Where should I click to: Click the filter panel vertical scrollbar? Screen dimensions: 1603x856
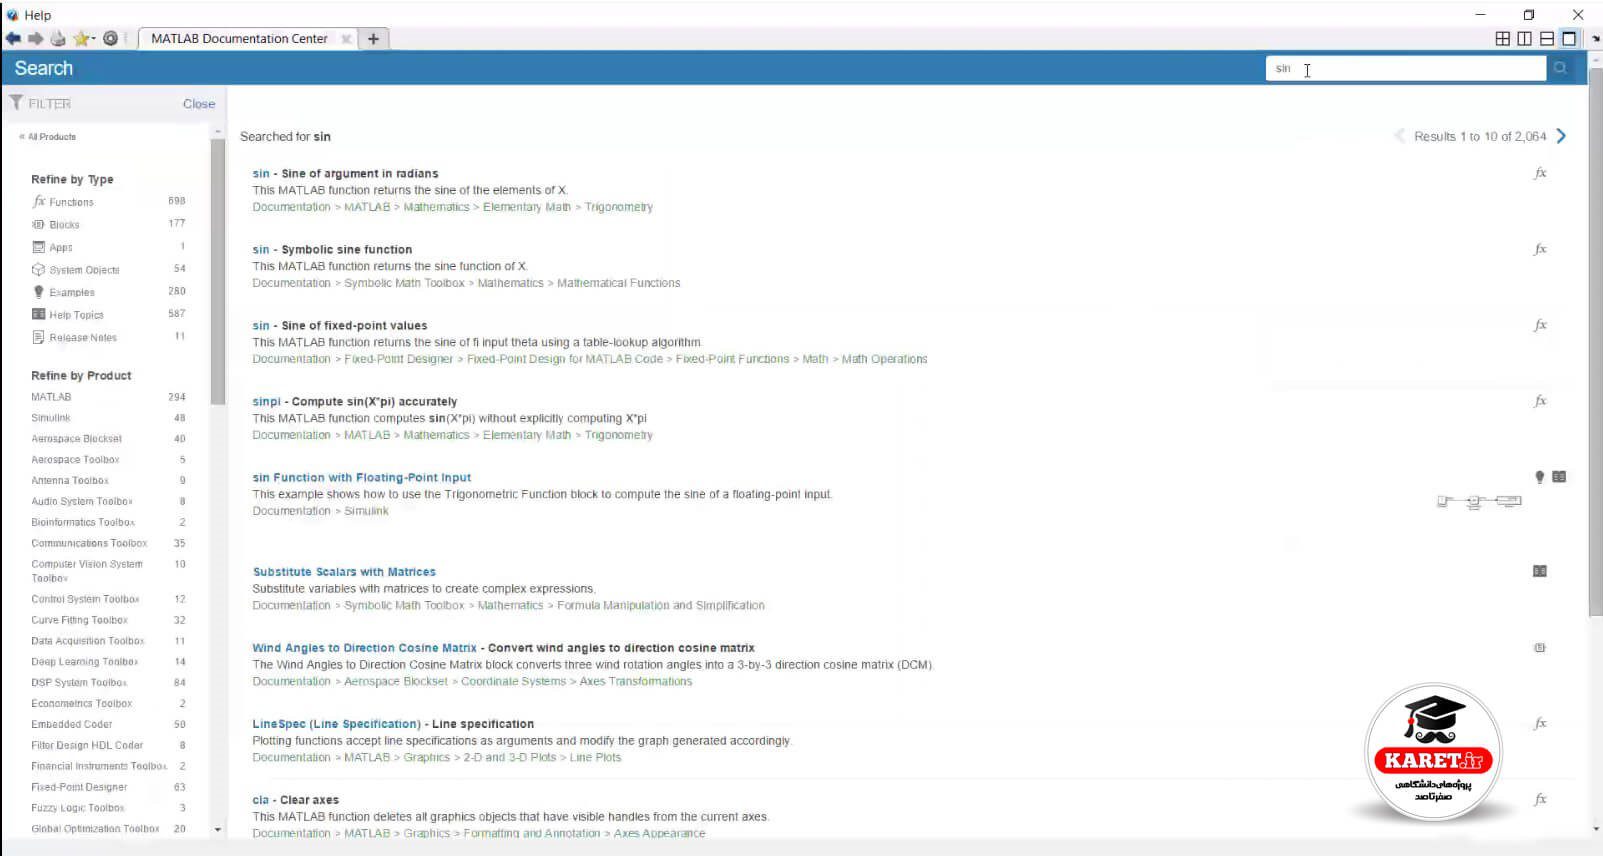coord(218,272)
